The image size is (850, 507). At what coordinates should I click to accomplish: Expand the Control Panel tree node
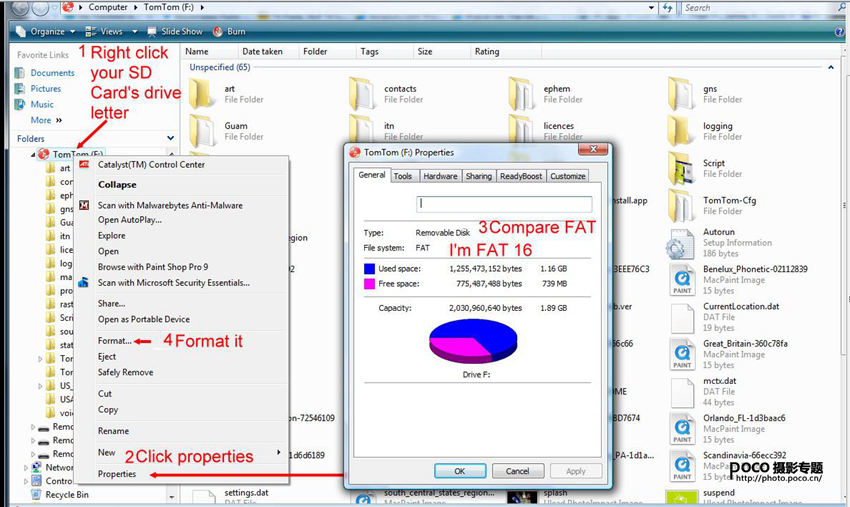point(25,481)
